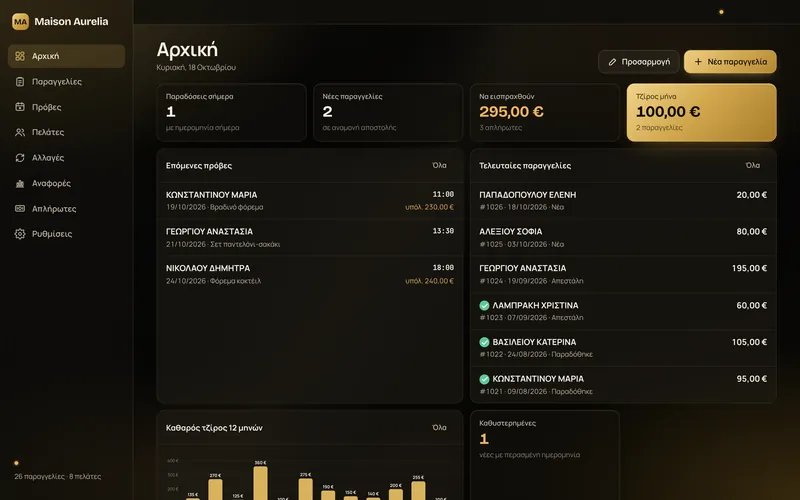
Task: Click balance υπόλ. 240,00 €
Action: pyautogui.click(x=429, y=281)
